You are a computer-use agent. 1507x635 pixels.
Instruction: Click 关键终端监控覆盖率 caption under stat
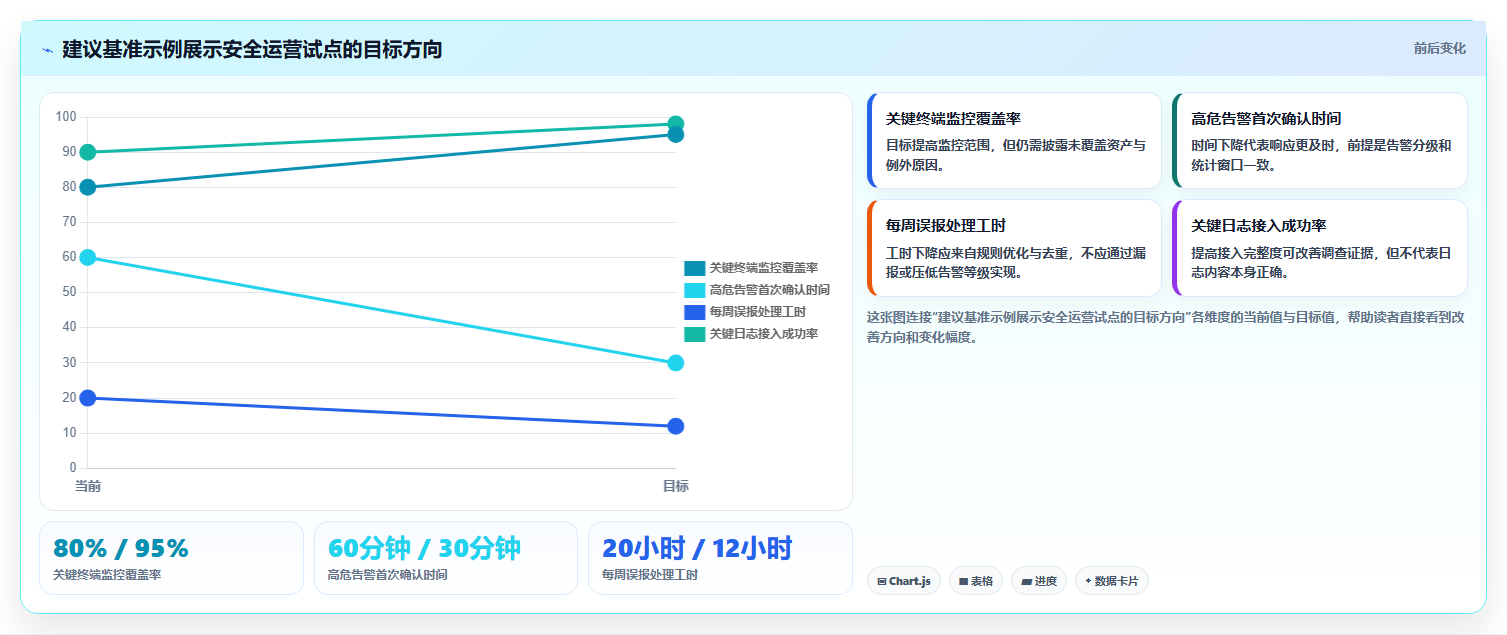pyautogui.click(x=107, y=575)
